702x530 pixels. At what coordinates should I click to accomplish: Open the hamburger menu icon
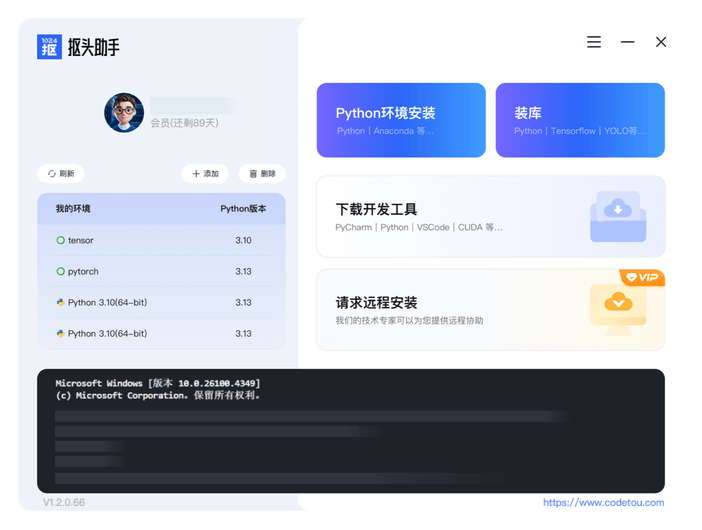(594, 42)
